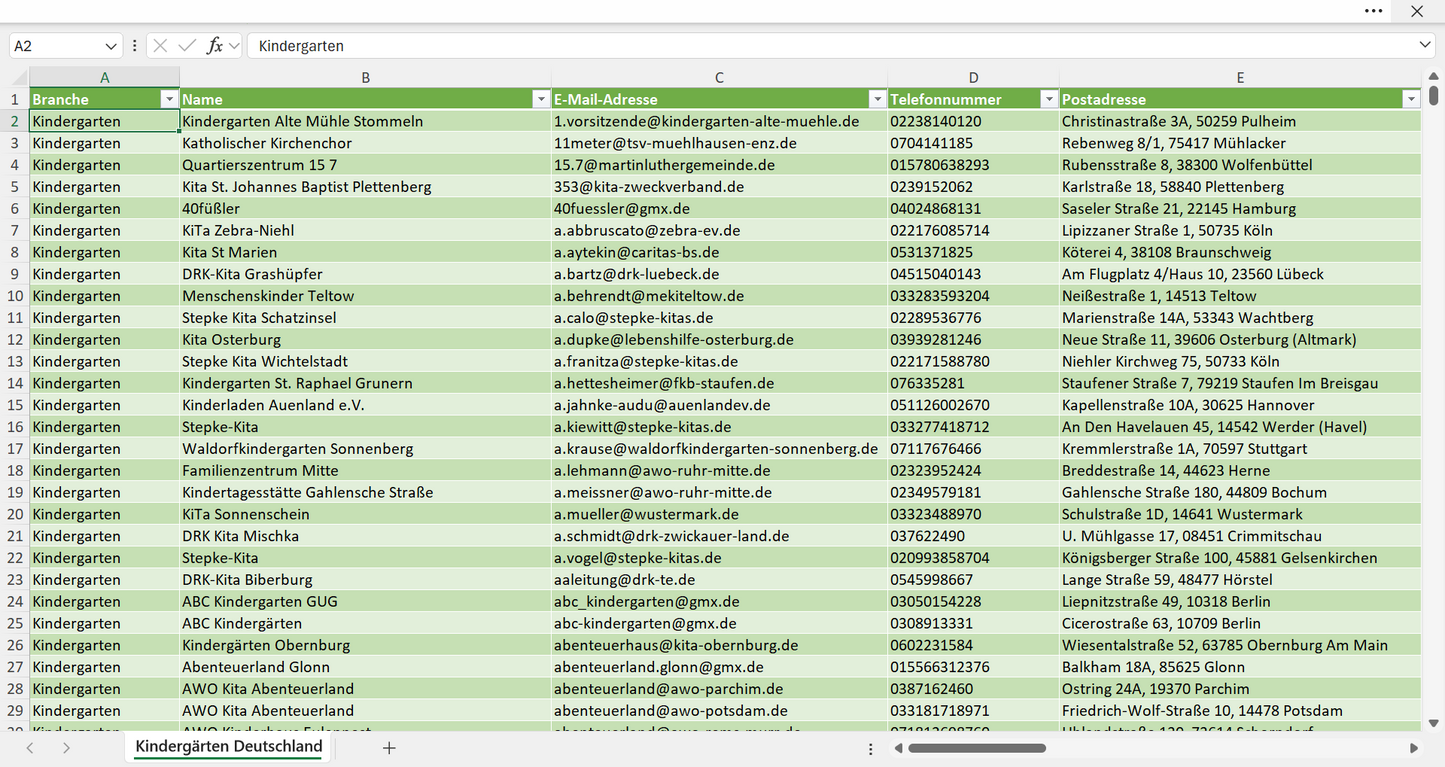Select cell Katholischer Kirchenchor
1445x767 pixels.
pyautogui.click(x=366, y=143)
